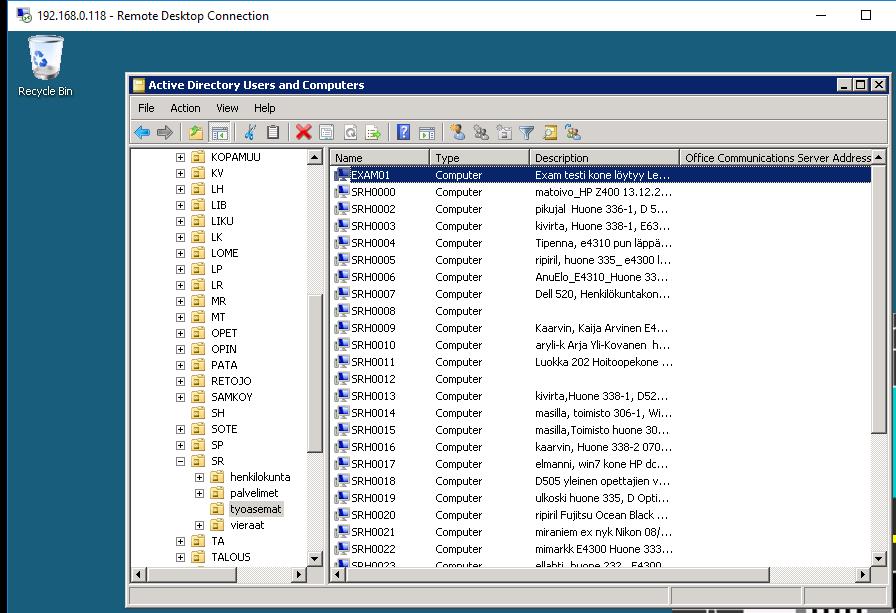The image size is (896, 613).
Task: Create a new user in current container
Action: [x=457, y=133]
